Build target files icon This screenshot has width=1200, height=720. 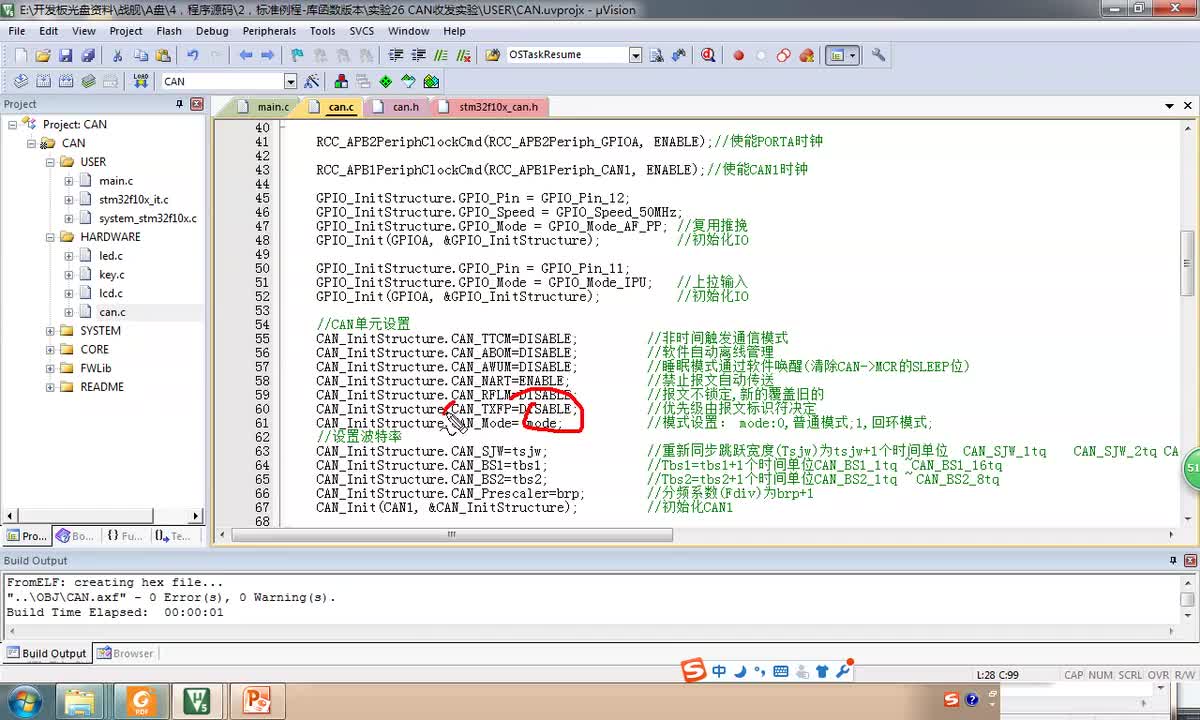click(x=44, y=81)
